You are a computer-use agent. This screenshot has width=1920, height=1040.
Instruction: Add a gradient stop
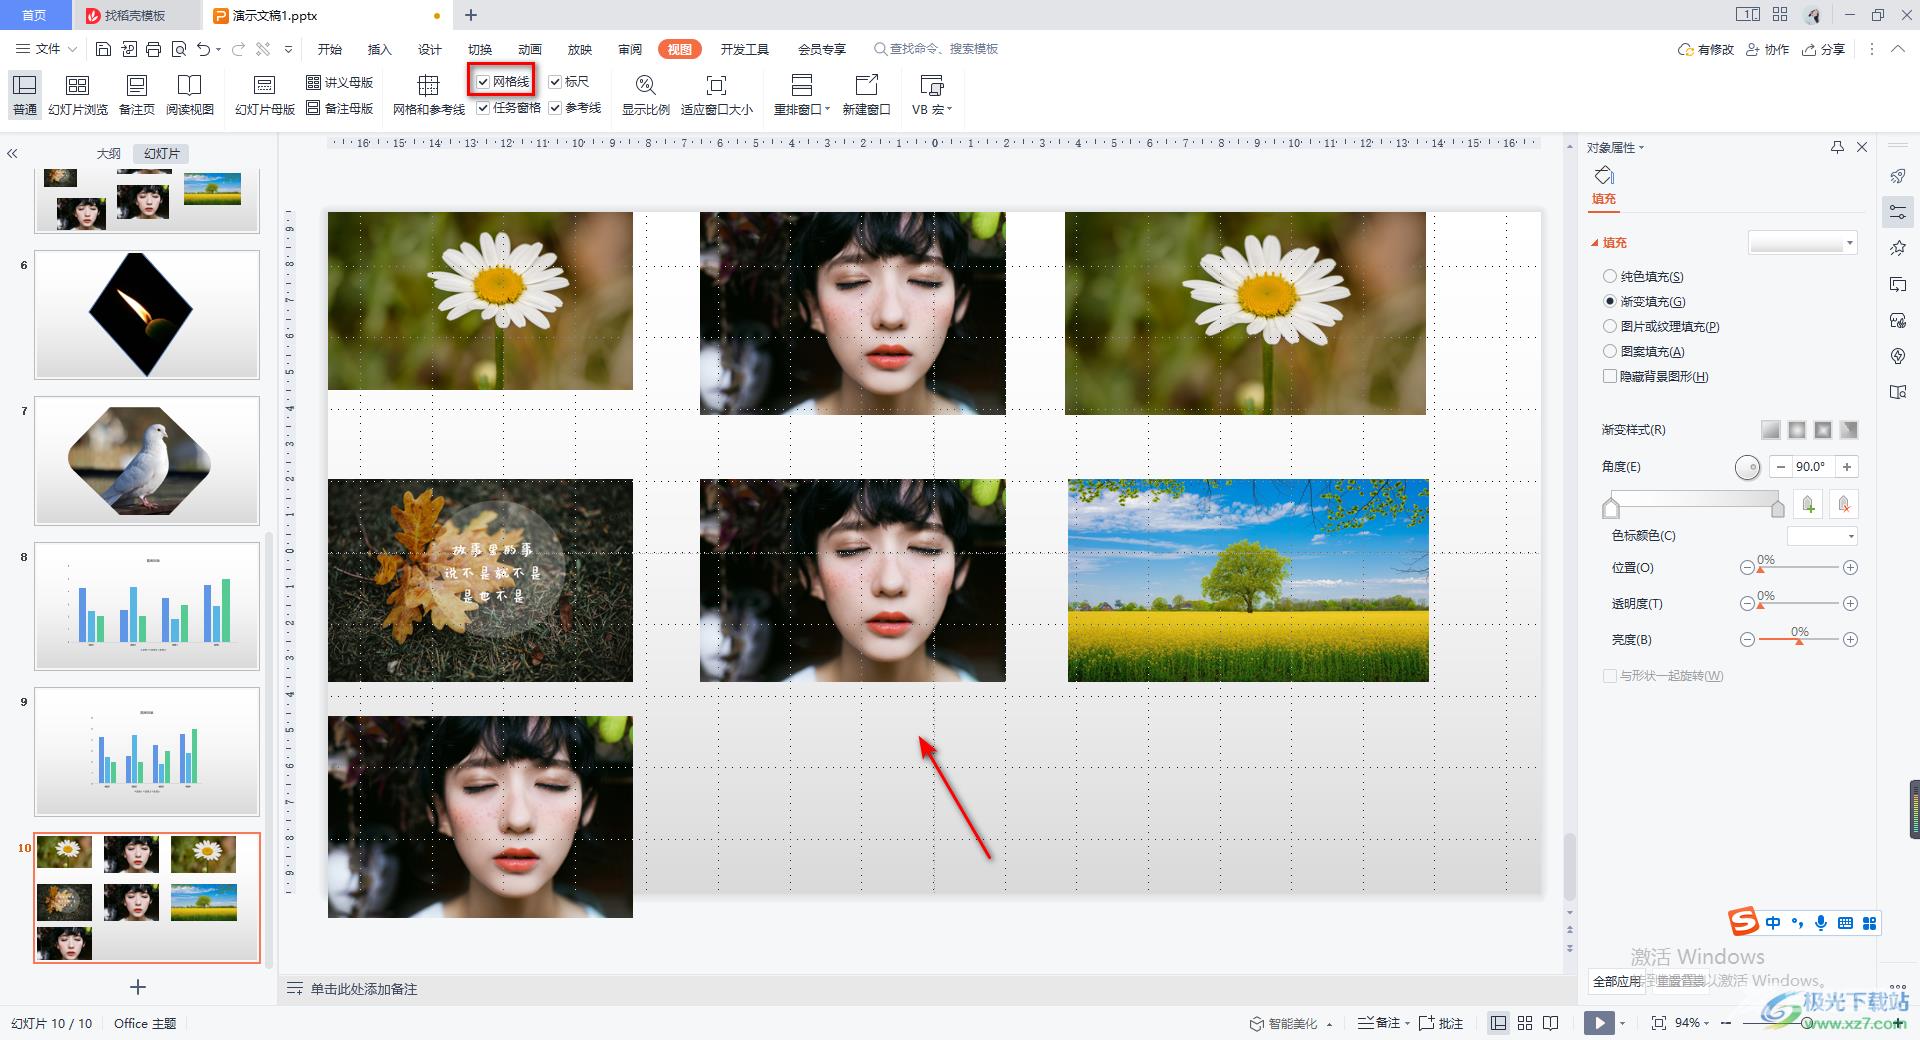[x=1808, y=505]
